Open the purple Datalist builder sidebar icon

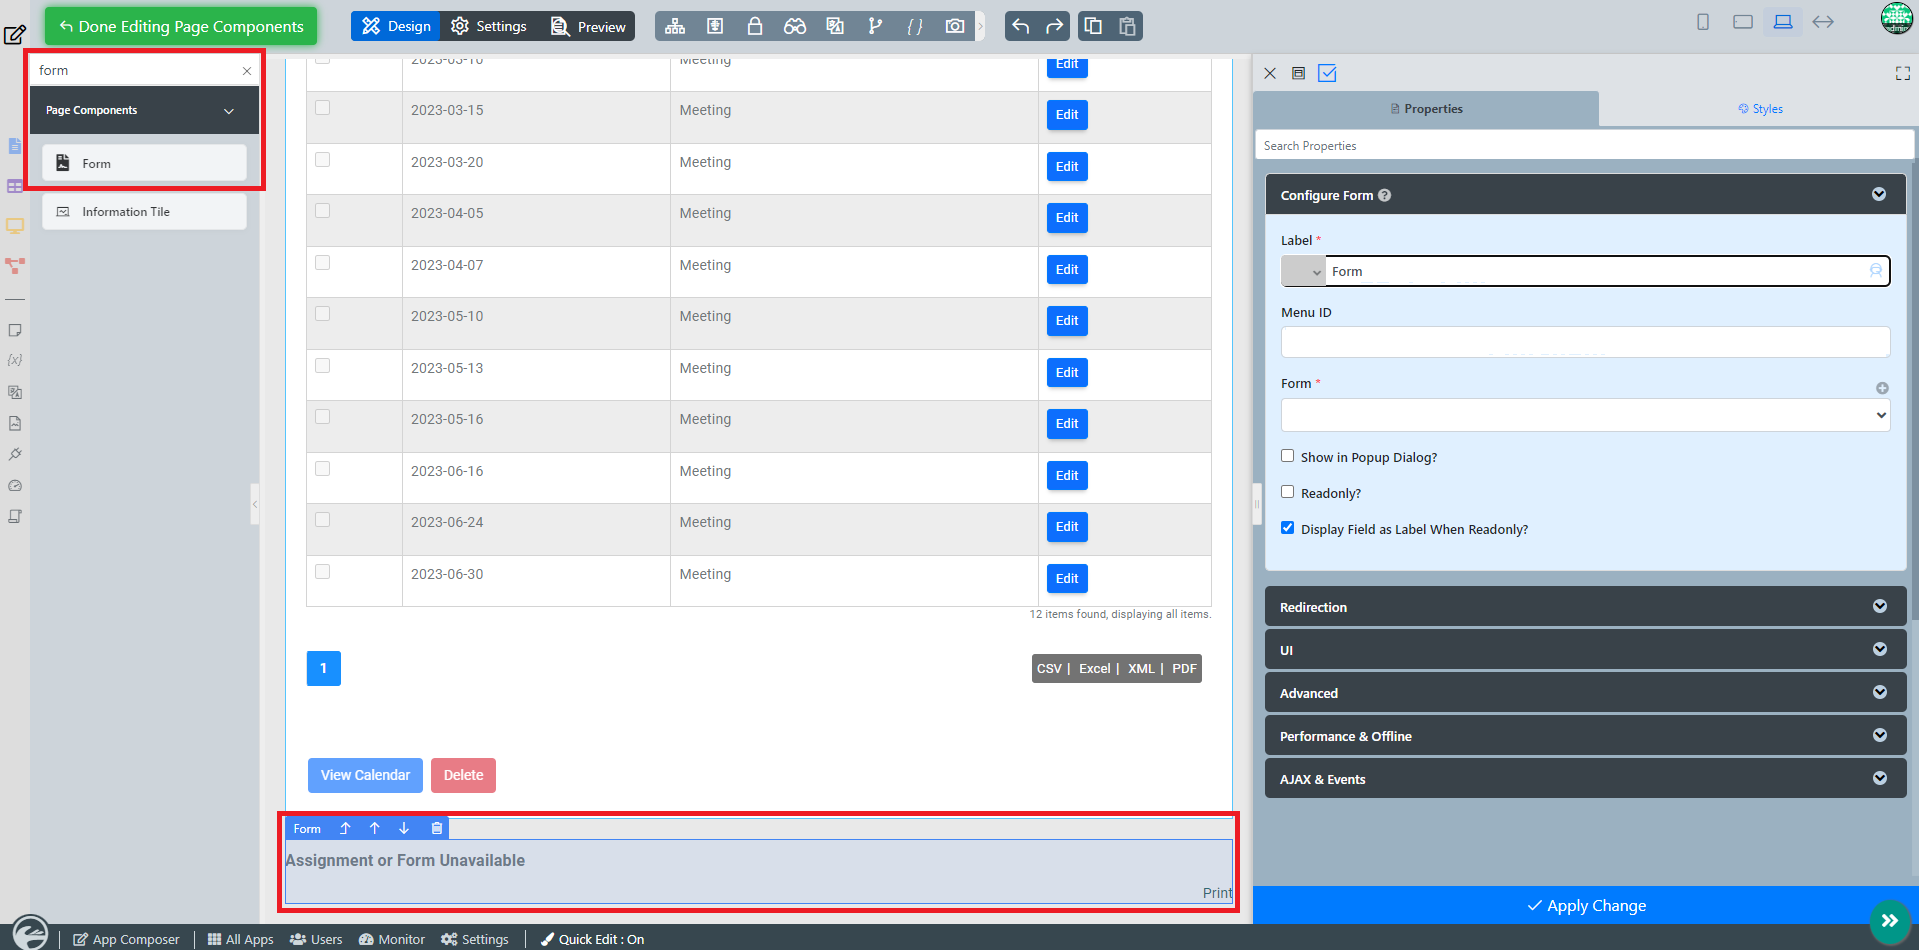click(x=14, y=186)
